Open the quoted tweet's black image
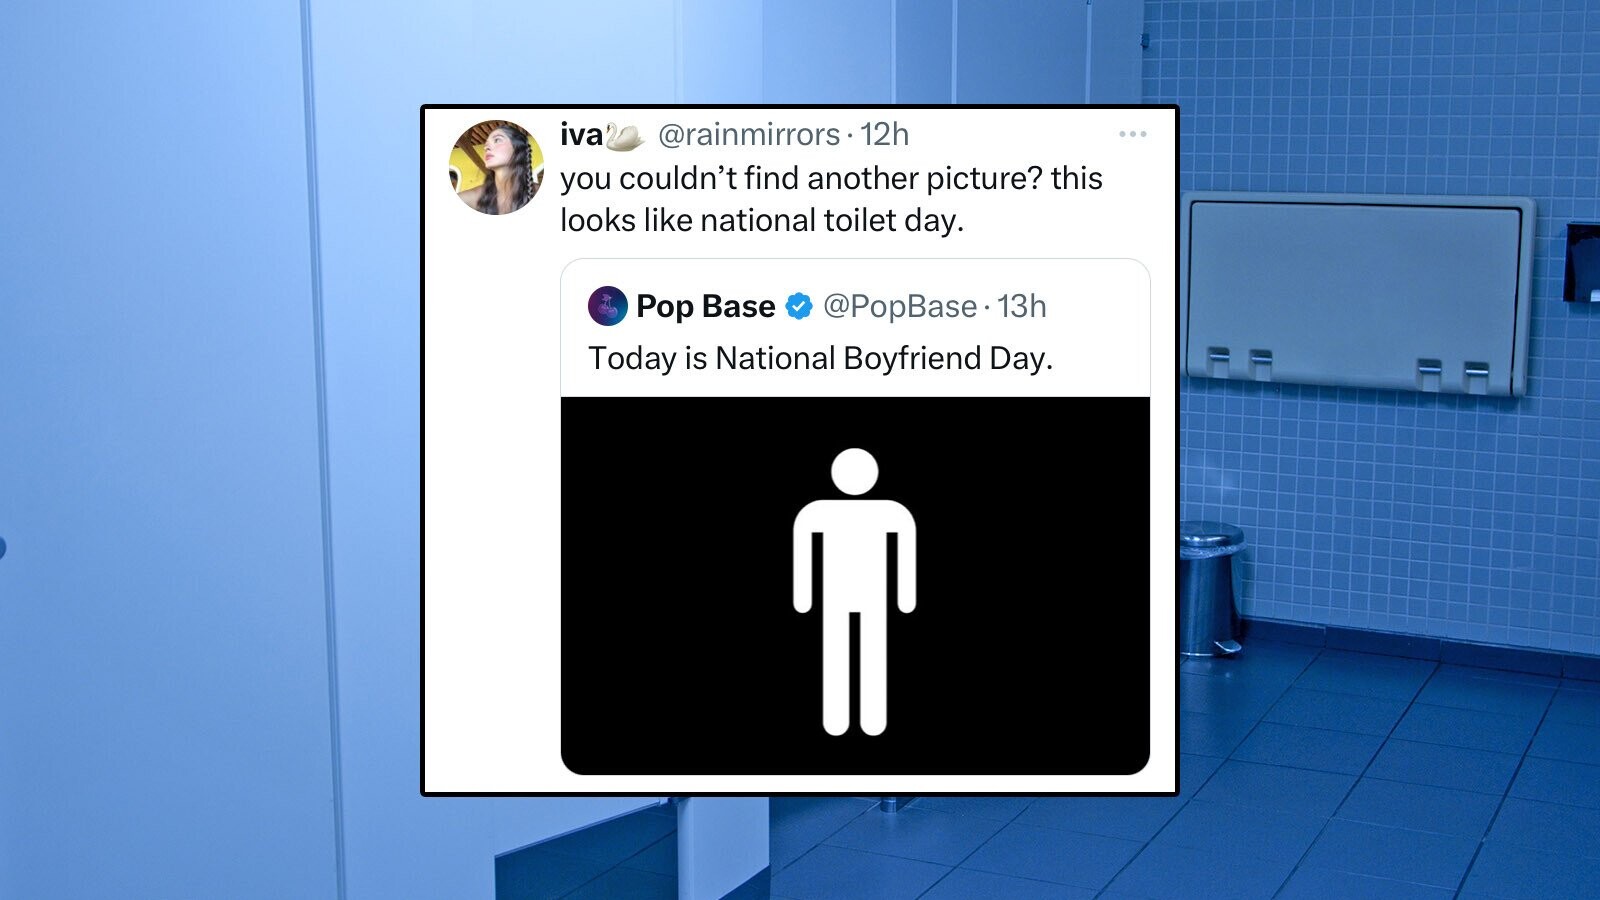Viewport: 1600px width, 900px height. [855, 585]
